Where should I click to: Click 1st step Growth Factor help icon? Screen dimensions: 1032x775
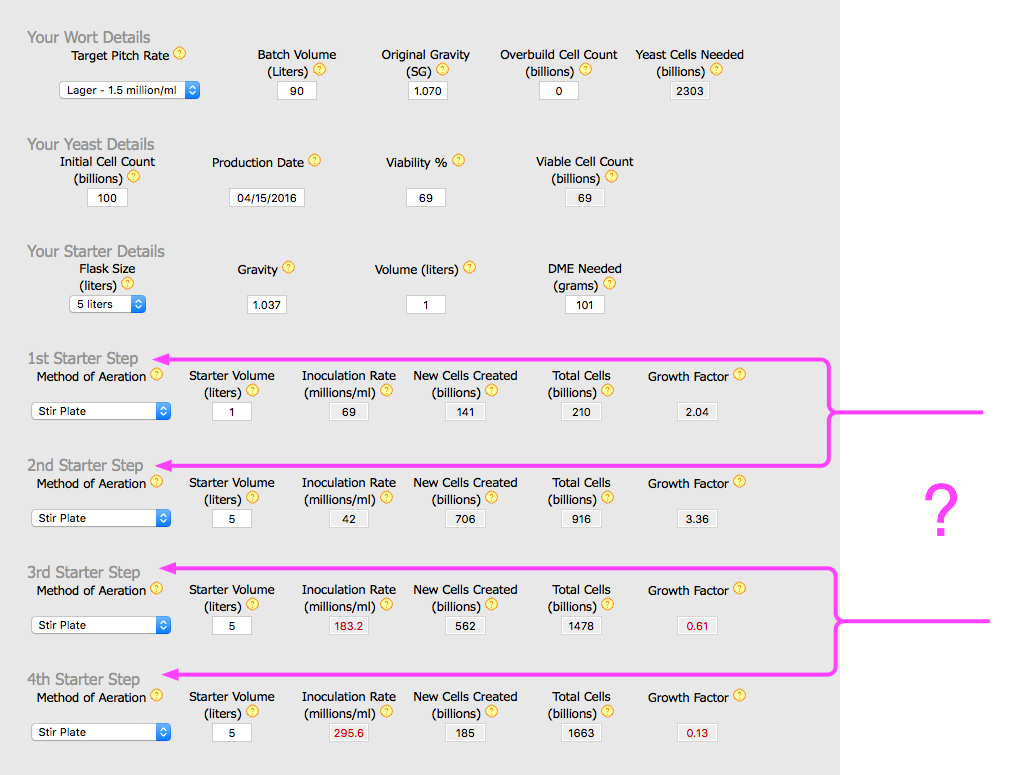coord(740,374)
